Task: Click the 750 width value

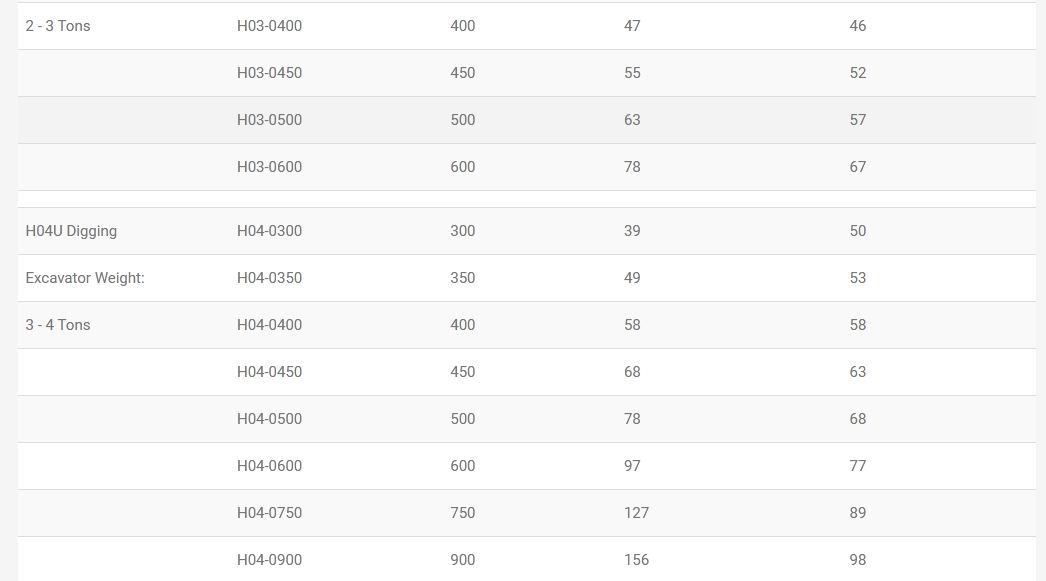Action: click(462, 513)
